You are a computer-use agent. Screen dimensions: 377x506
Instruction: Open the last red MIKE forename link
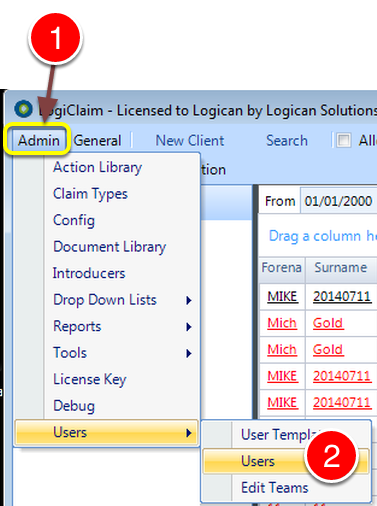[x=282, y=402]
